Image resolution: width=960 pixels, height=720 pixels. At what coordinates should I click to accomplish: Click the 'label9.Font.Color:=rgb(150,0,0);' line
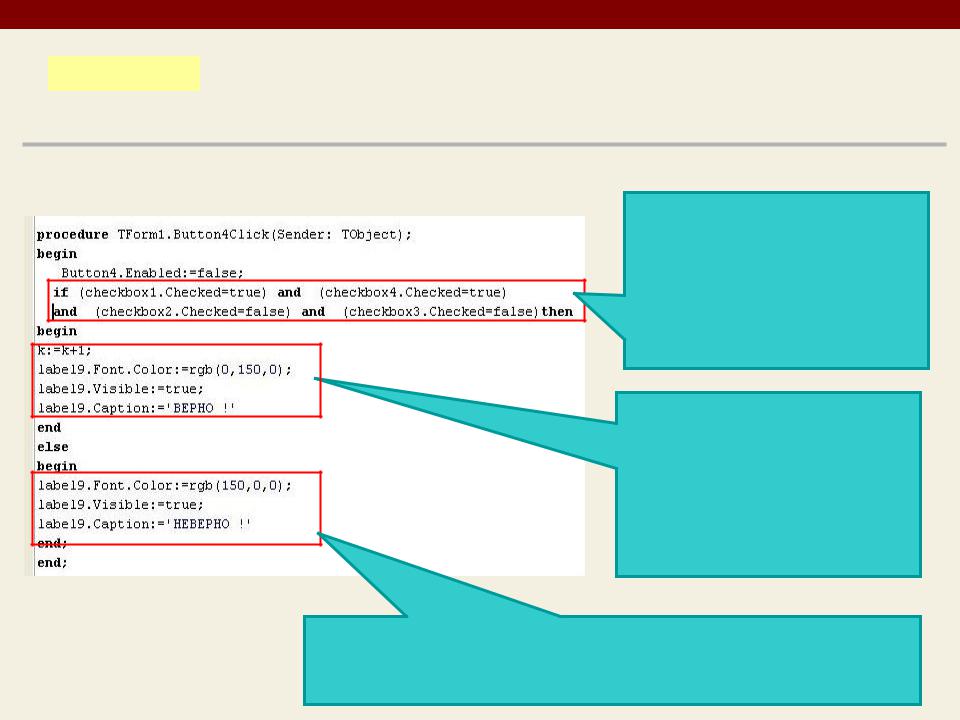click(165, 486)
